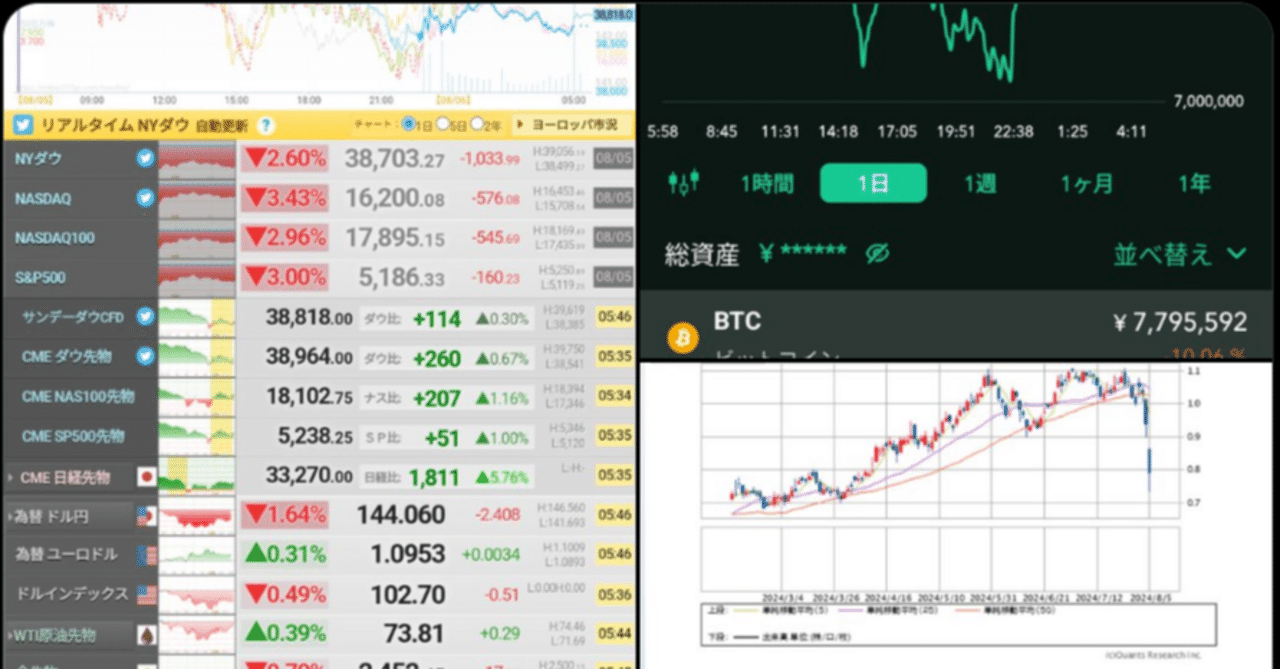
Task: Select the チャート 5日 radio button
Action: 444,125
